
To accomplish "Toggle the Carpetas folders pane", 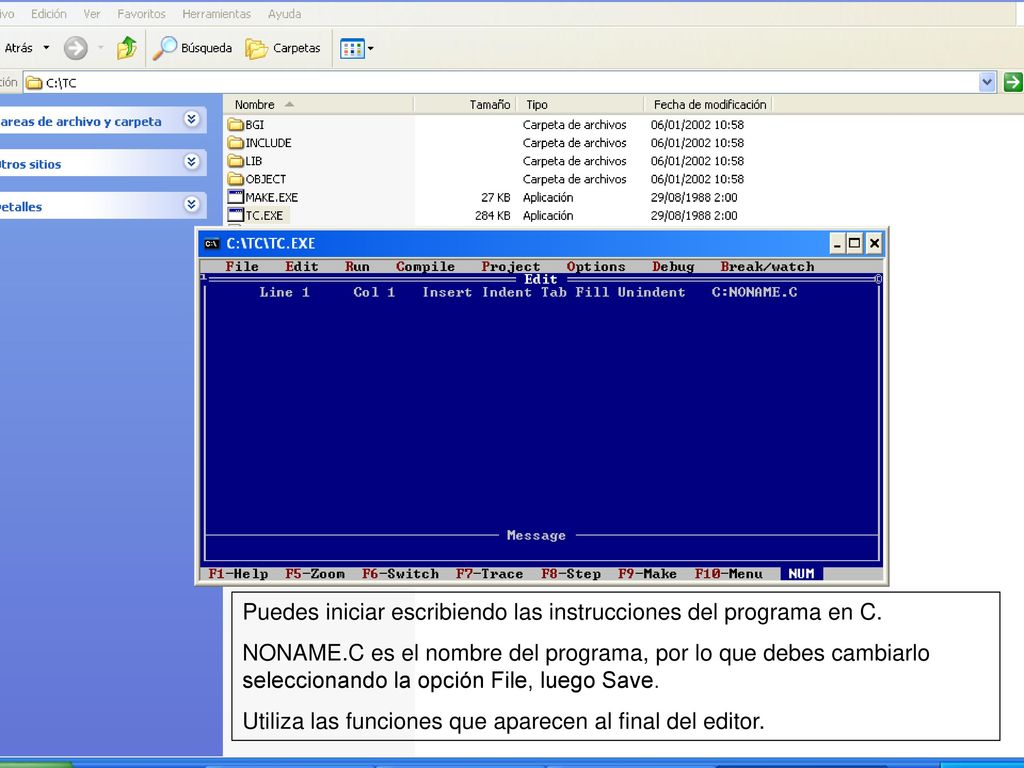I will point(283,48).
